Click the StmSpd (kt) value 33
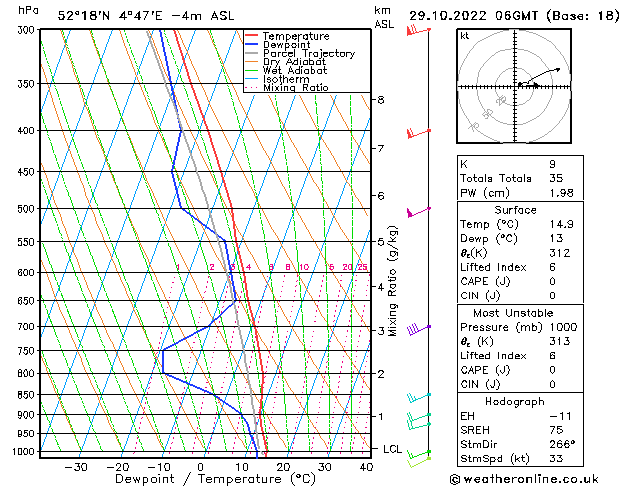Image resolution: width=629 pixels, height=486 pixels. 556,459
